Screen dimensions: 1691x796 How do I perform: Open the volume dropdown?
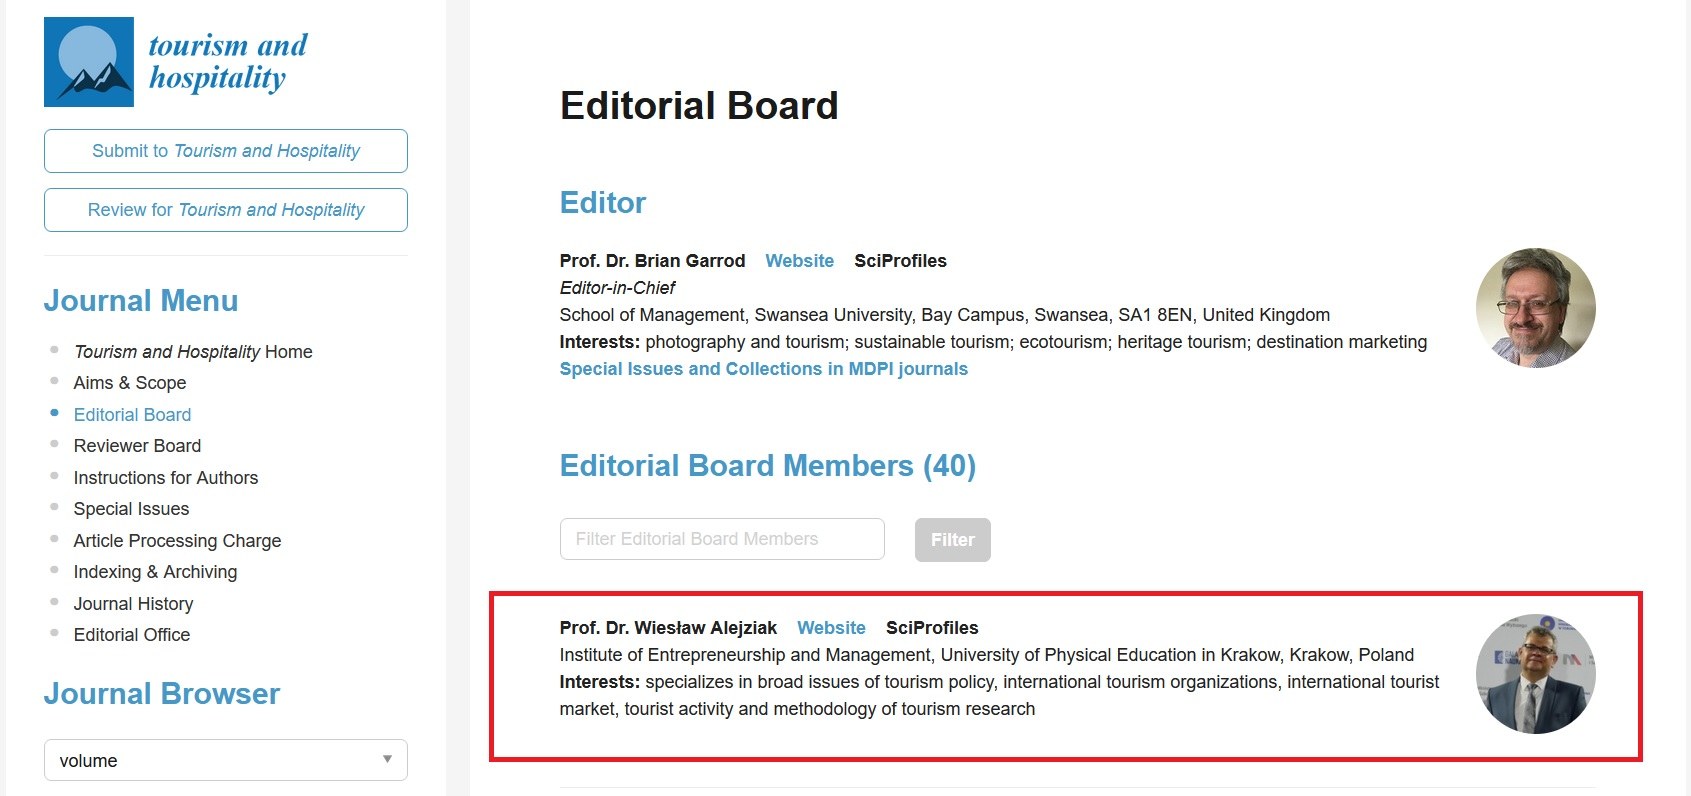coord(225,760)
